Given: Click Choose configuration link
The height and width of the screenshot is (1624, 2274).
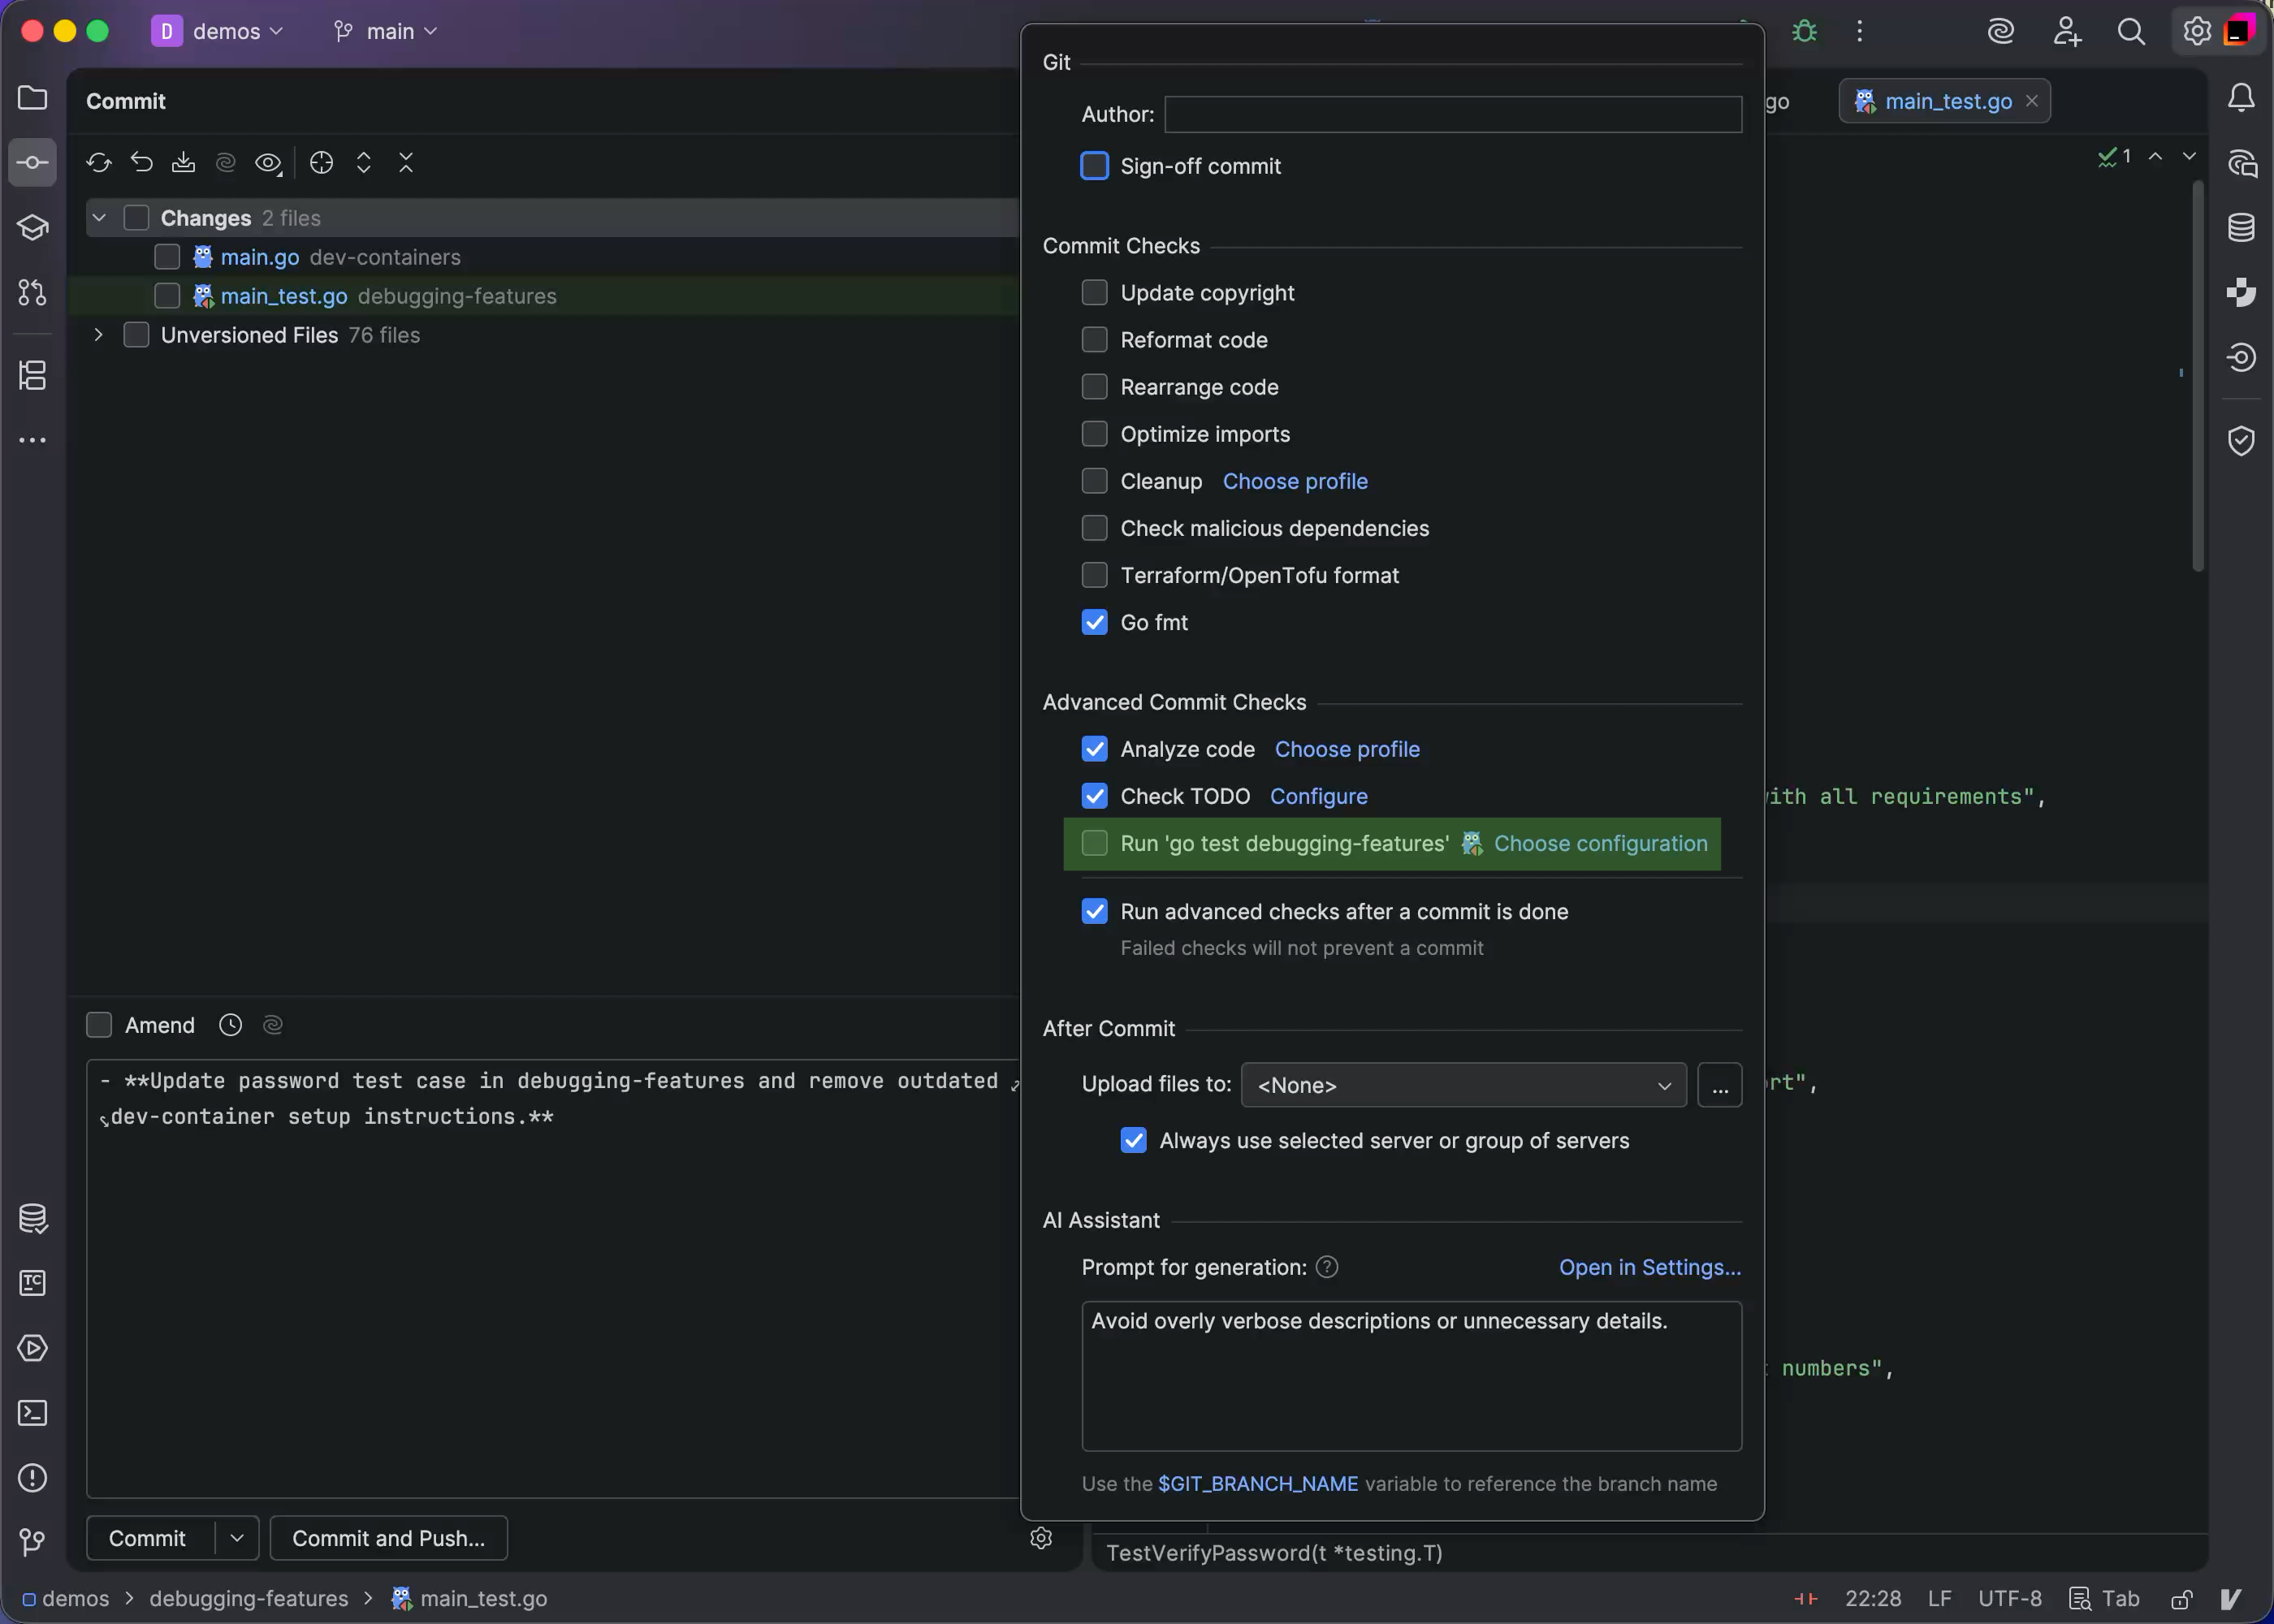Looking at the screenshot, I should (1600, 843).
